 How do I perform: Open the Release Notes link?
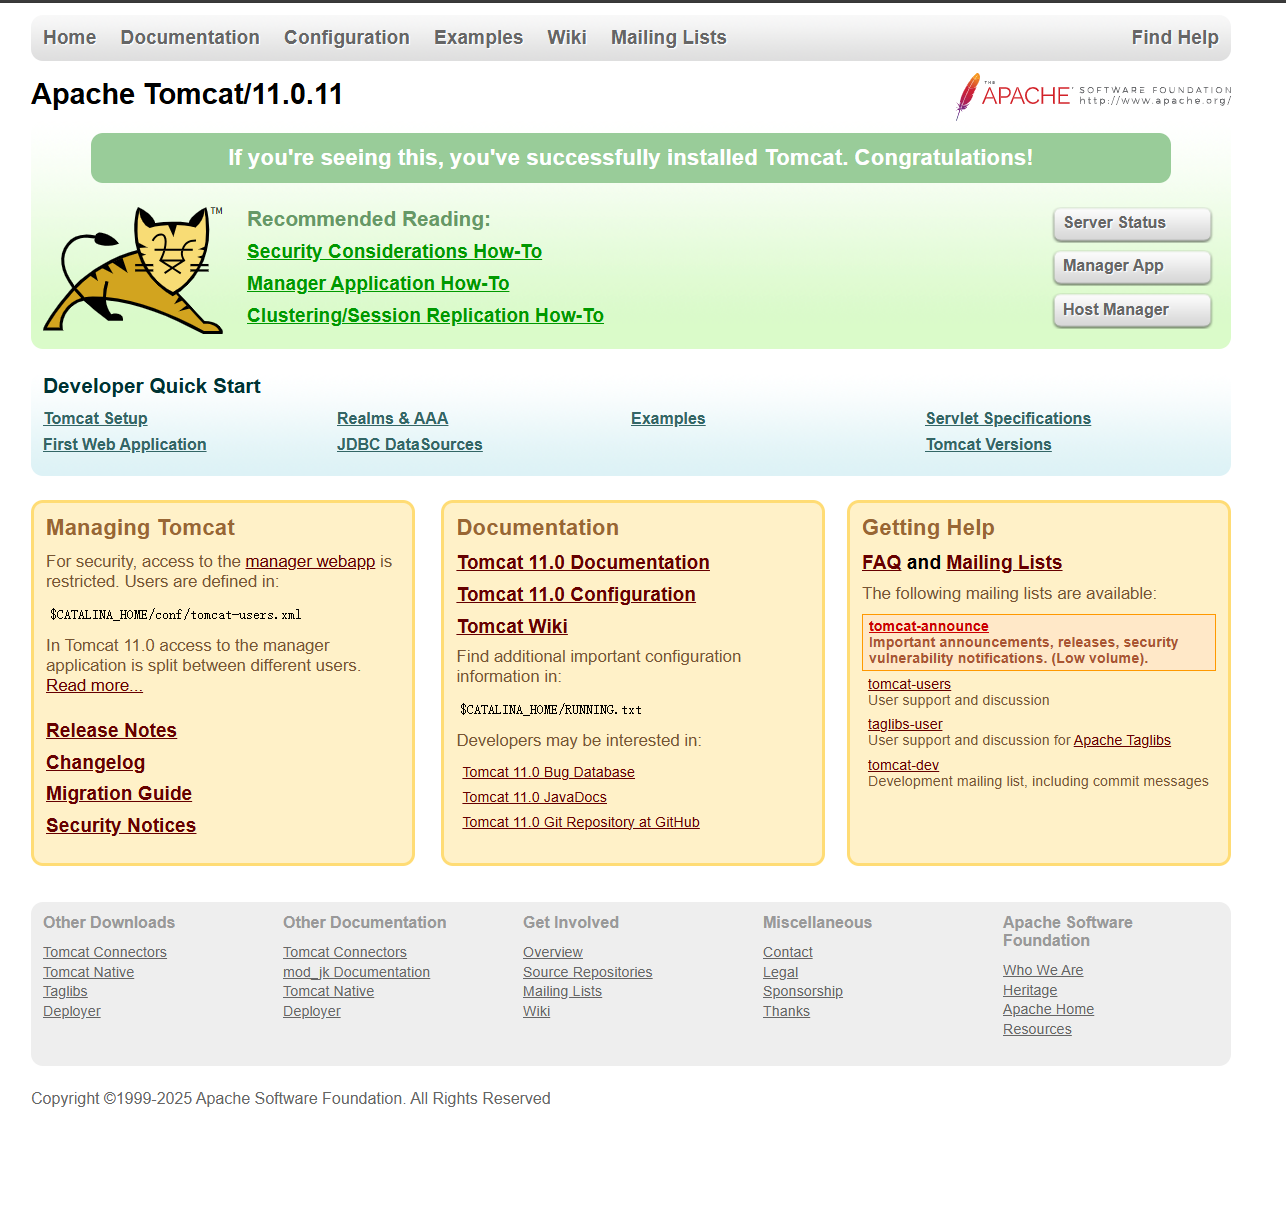point(111,730)
